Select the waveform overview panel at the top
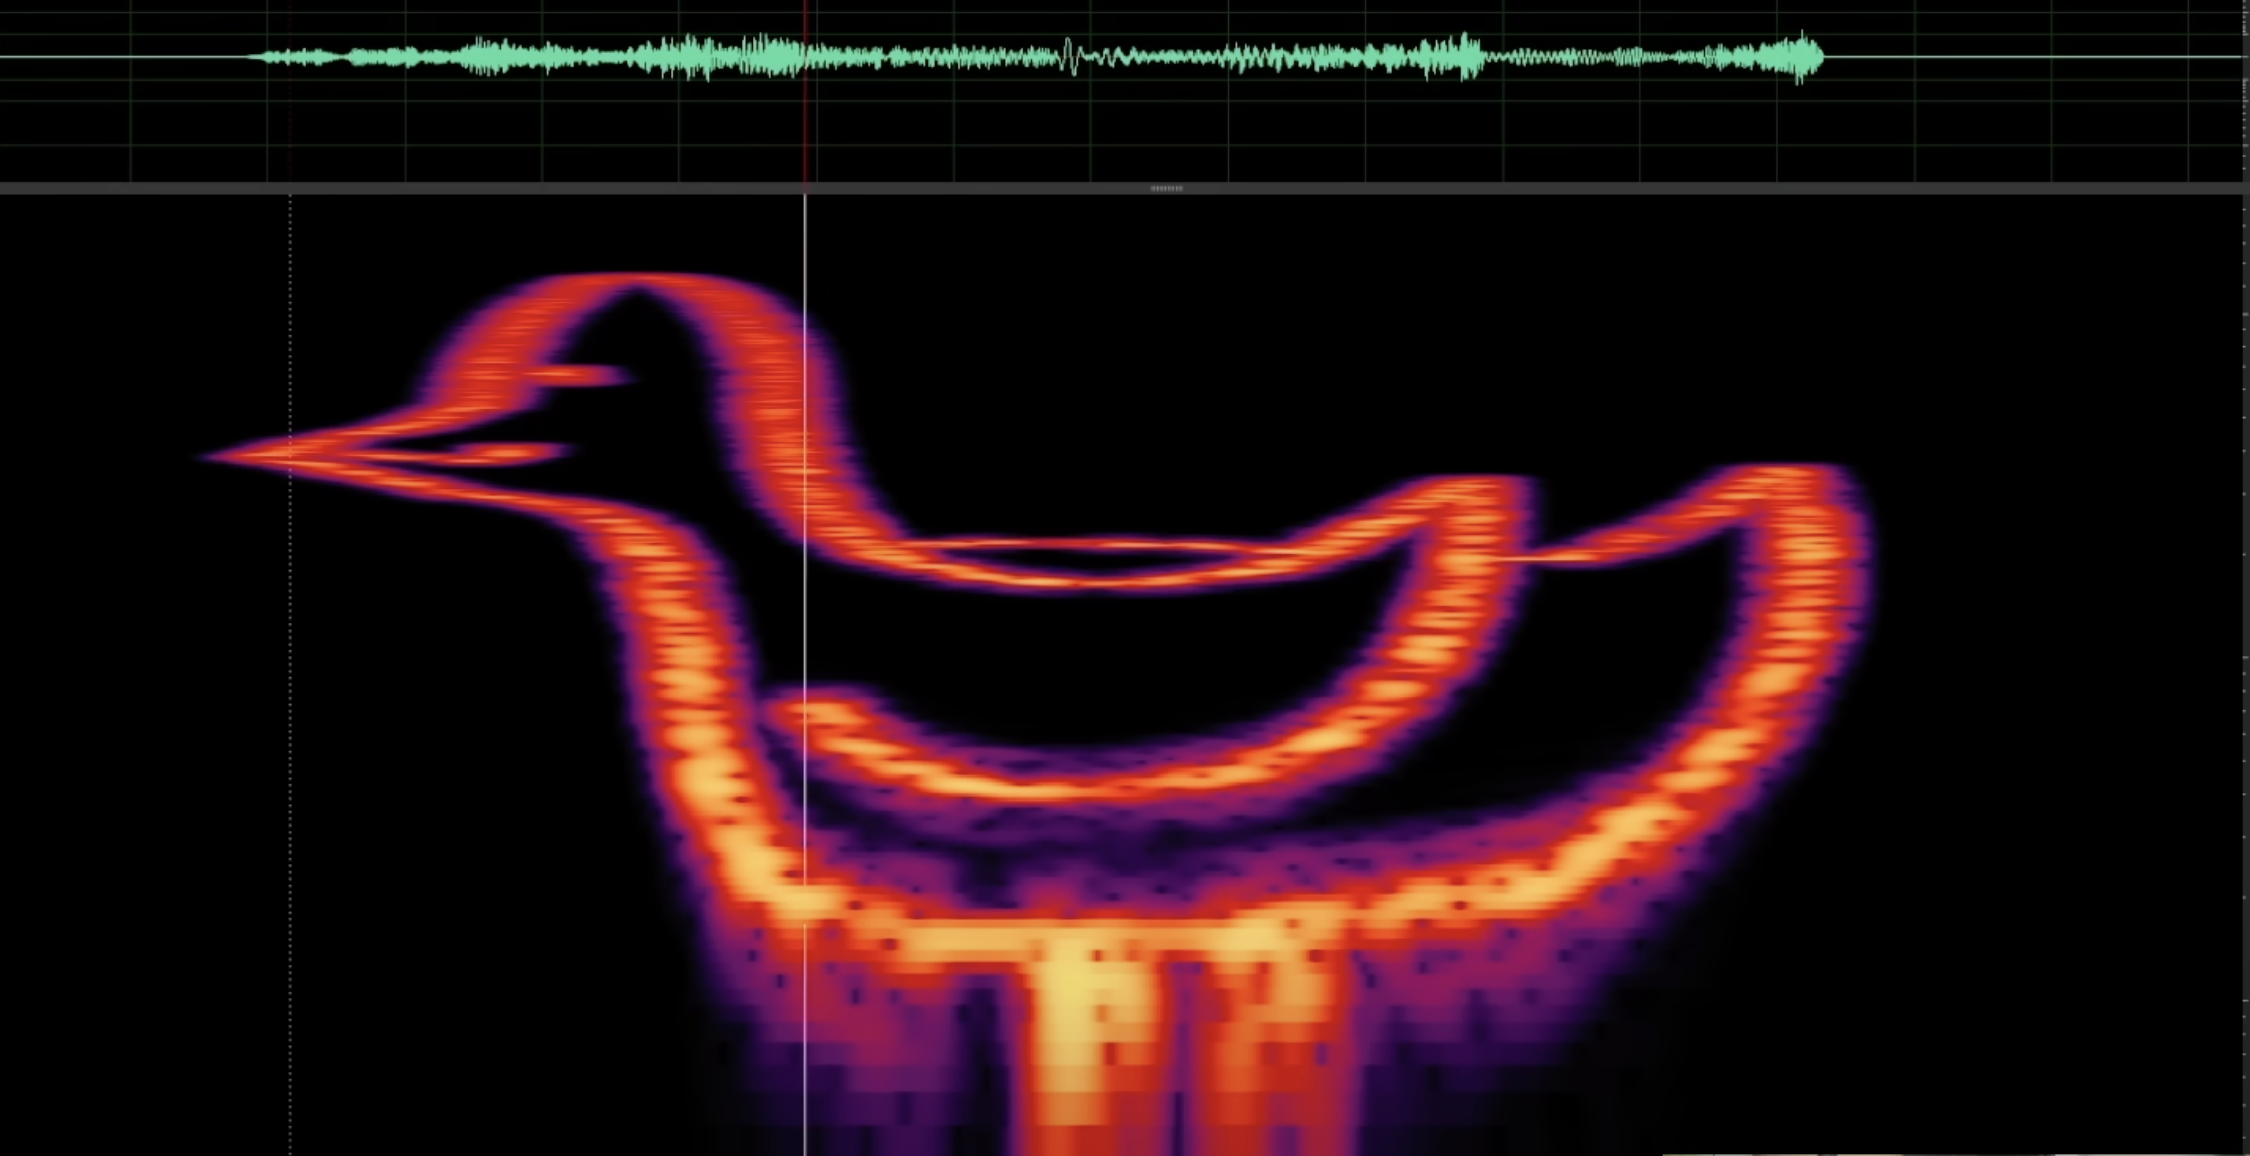The image size is (2250, 1156). 1125,90
